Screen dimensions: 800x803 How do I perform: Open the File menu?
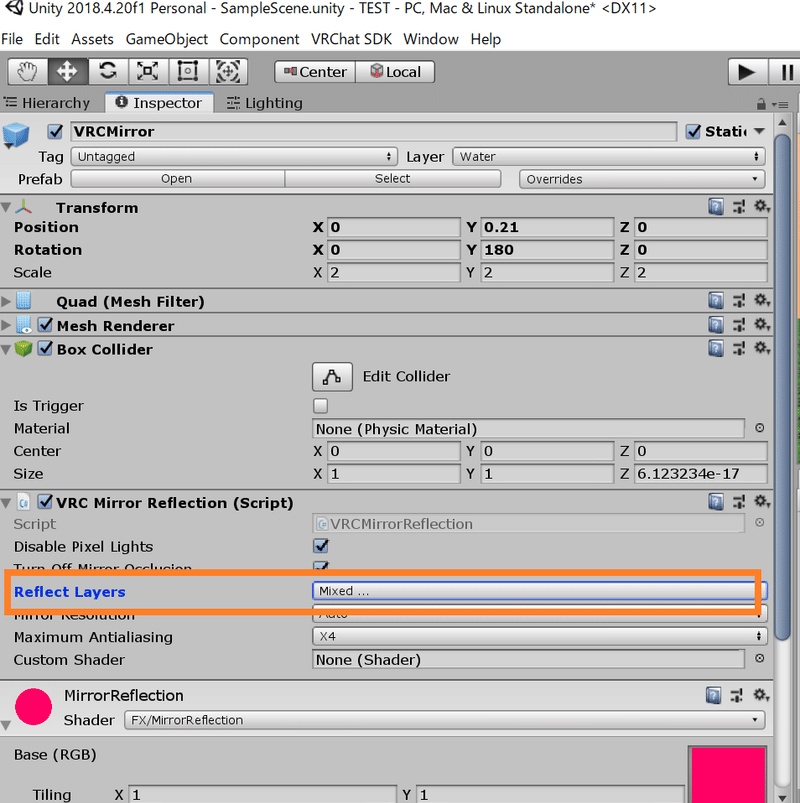(x=12, y=39)
